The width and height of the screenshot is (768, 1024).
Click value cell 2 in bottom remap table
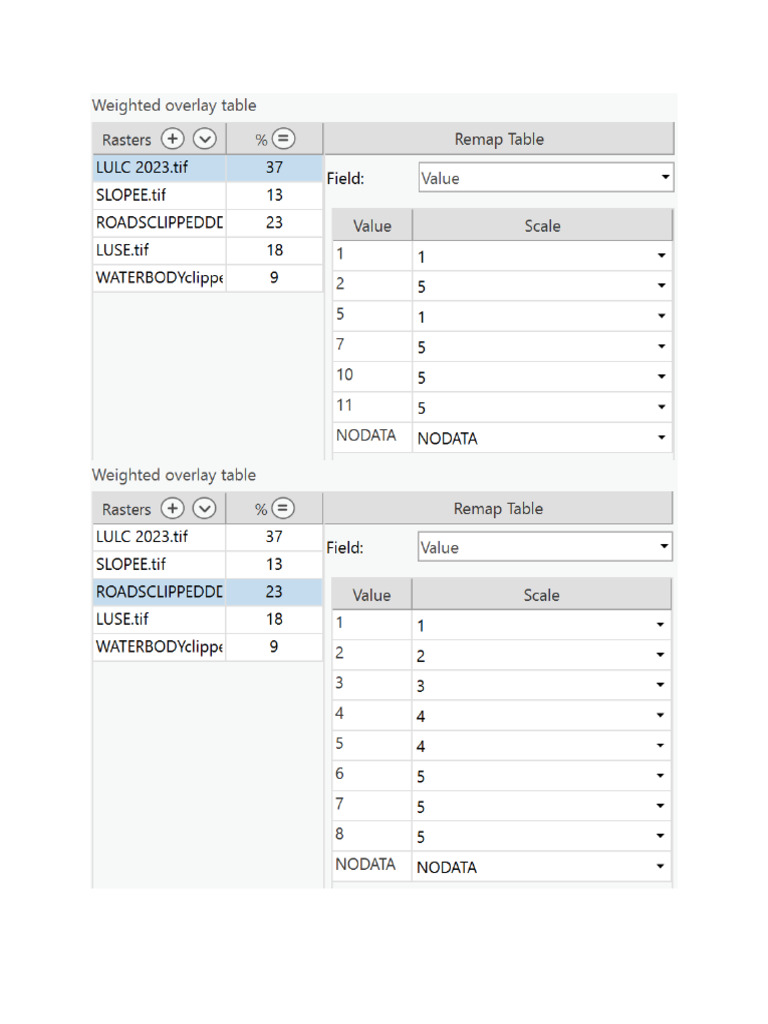coord(372,653)
